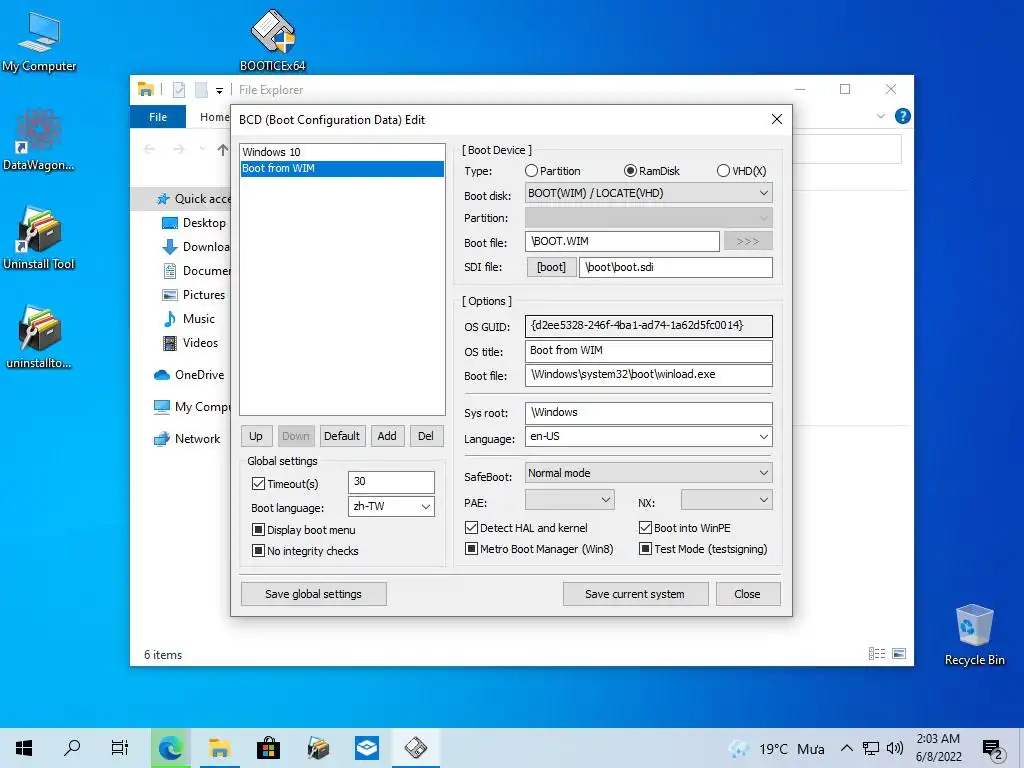Screen dimensions: 1024x768
Task: Open the File tab in File Explorer
Action: click(x=158, y=117)
